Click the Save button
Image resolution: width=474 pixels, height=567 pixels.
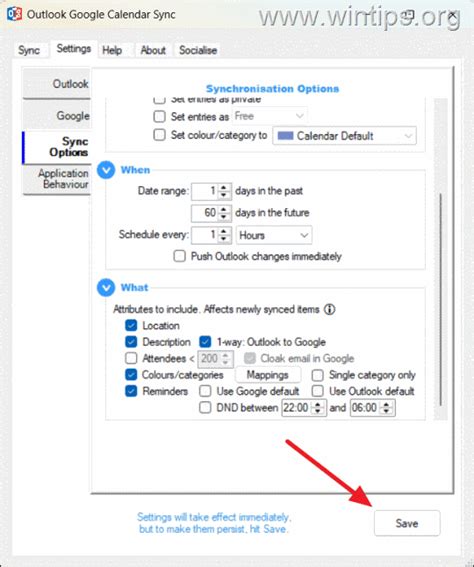[x=407, y=523]
